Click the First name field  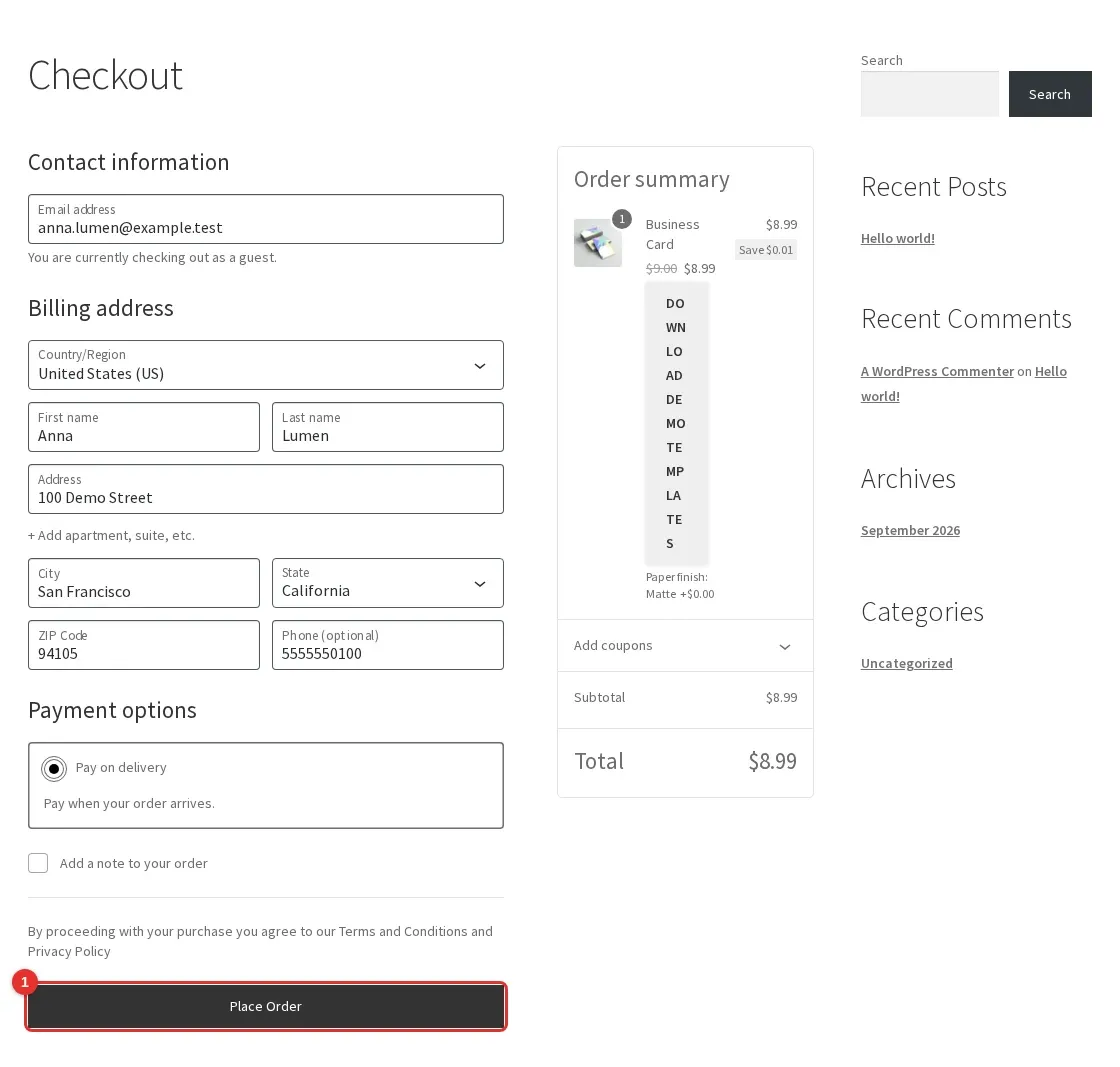pos(144,427)
